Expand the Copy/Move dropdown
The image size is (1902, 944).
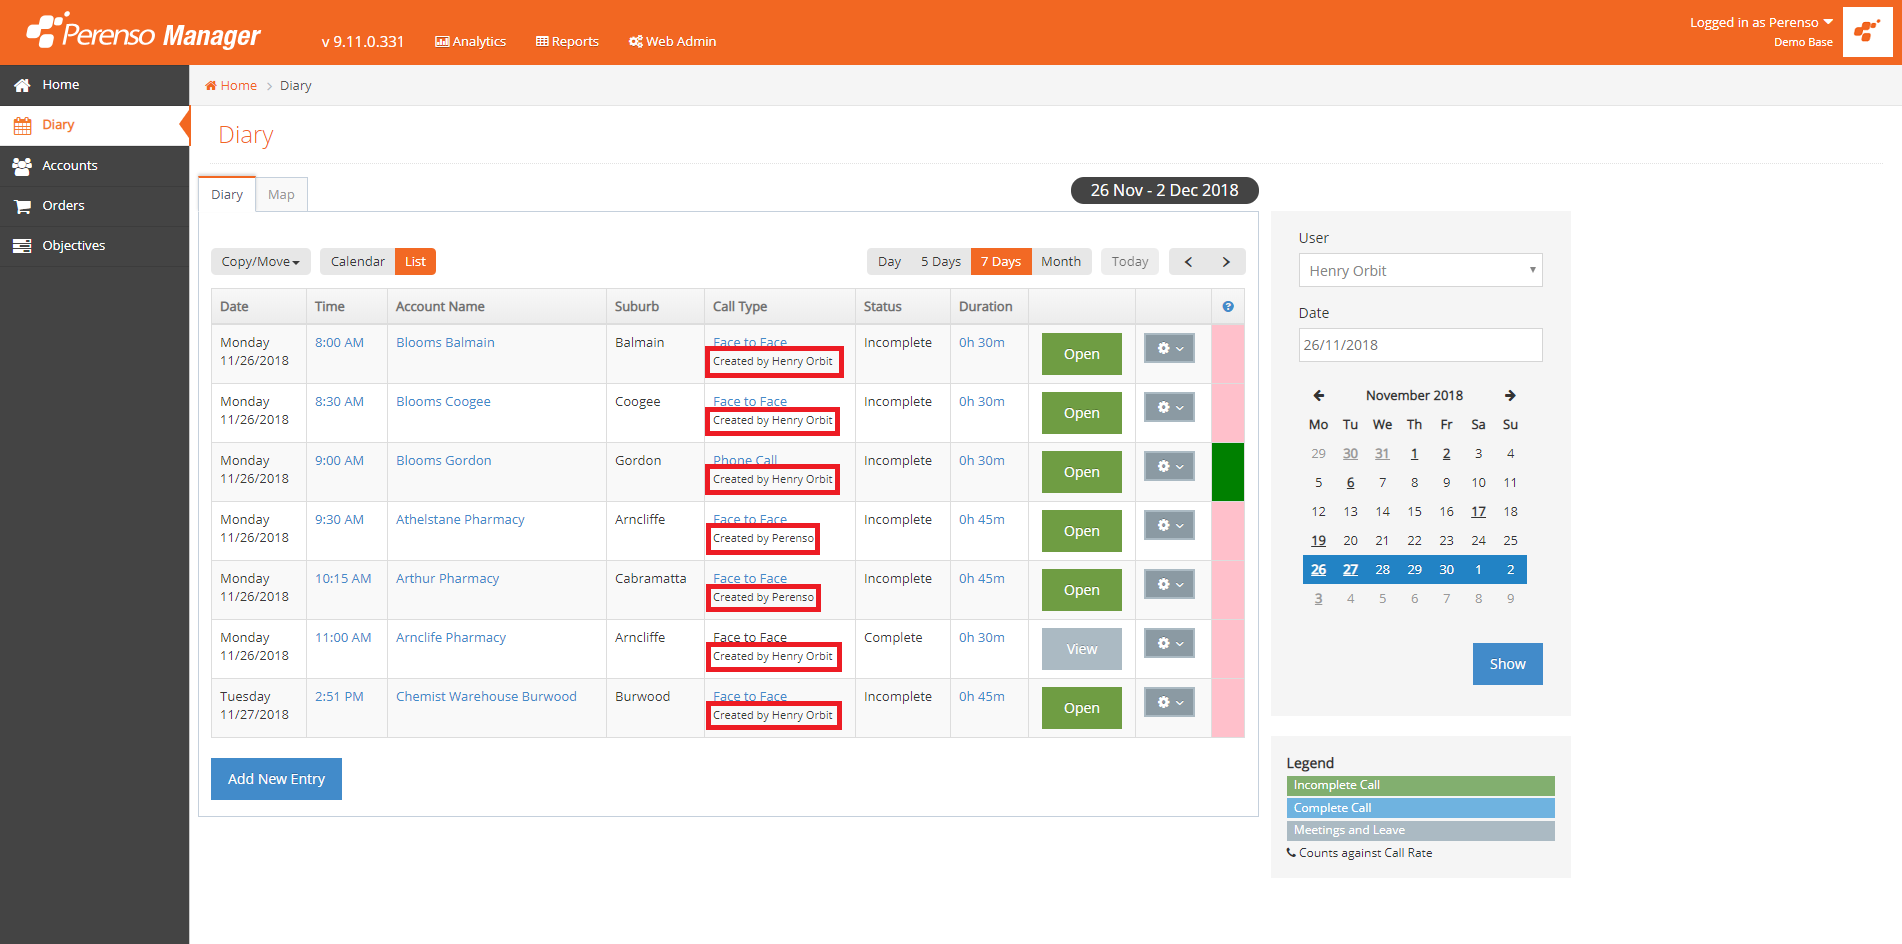(261, 262)
